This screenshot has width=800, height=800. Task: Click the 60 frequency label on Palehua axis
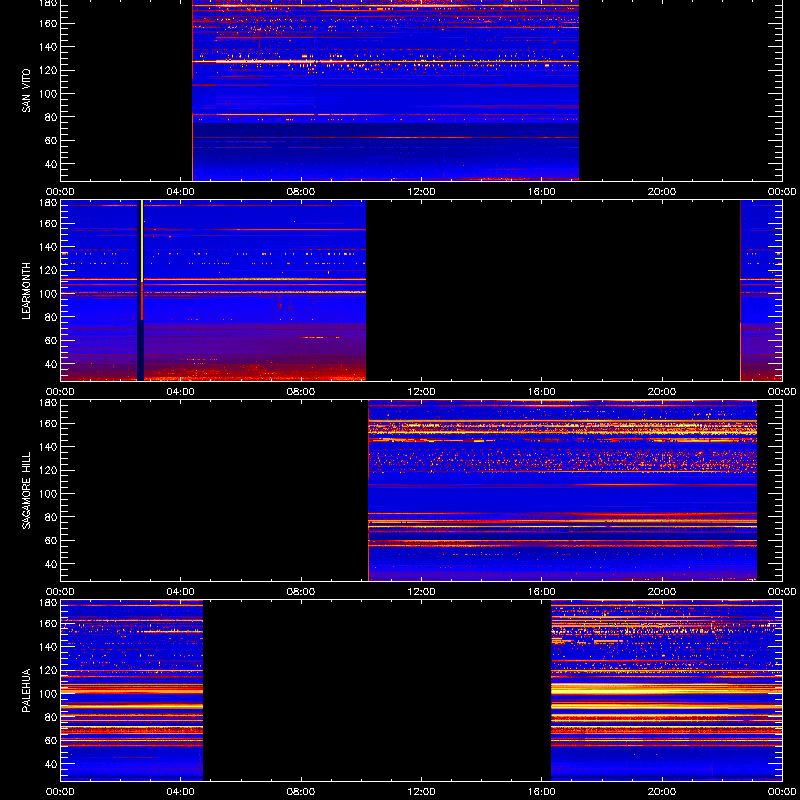(x=52, y=740)
